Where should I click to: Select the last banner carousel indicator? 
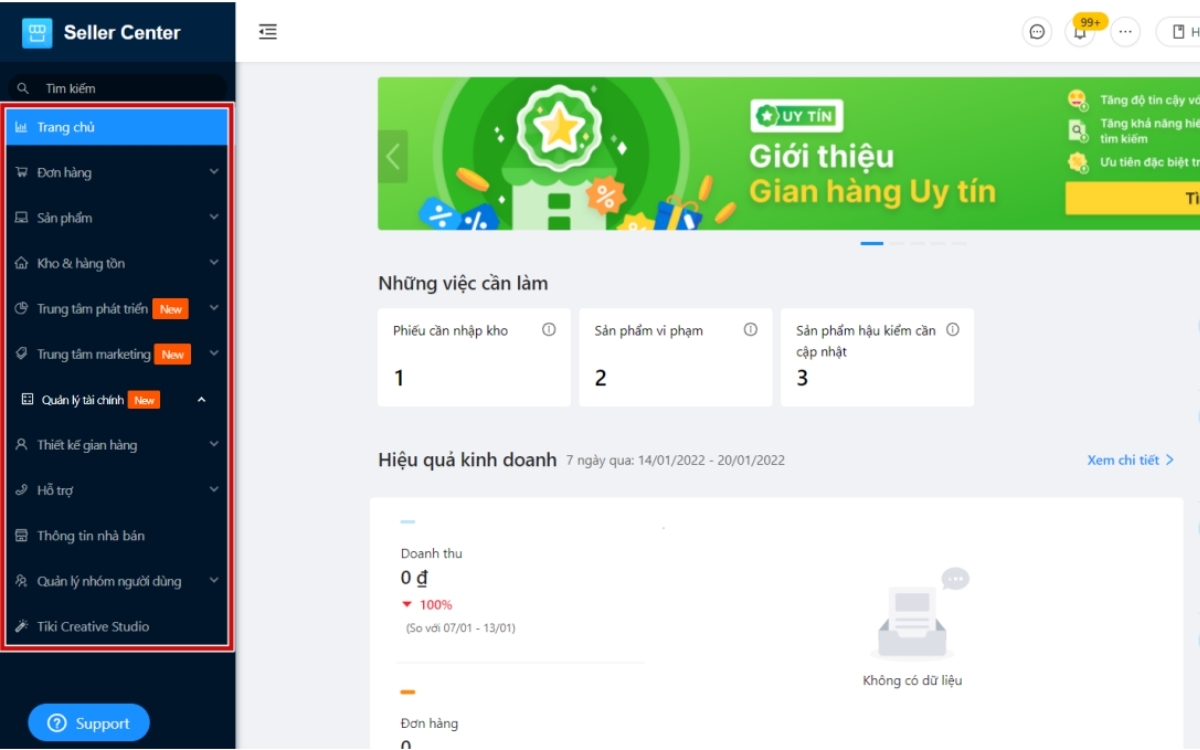pos(959,243)
